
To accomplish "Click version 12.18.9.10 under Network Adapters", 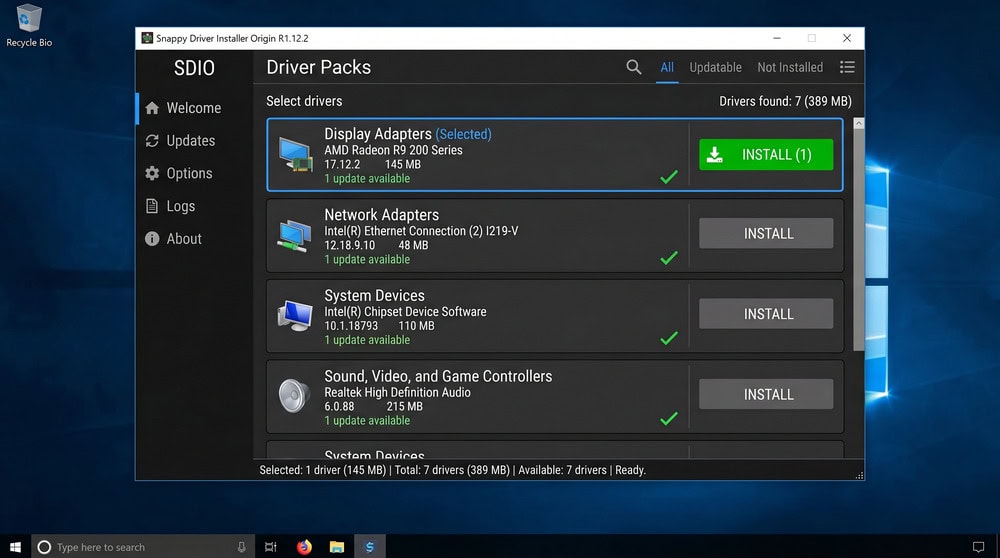I will tap(349, 245).
